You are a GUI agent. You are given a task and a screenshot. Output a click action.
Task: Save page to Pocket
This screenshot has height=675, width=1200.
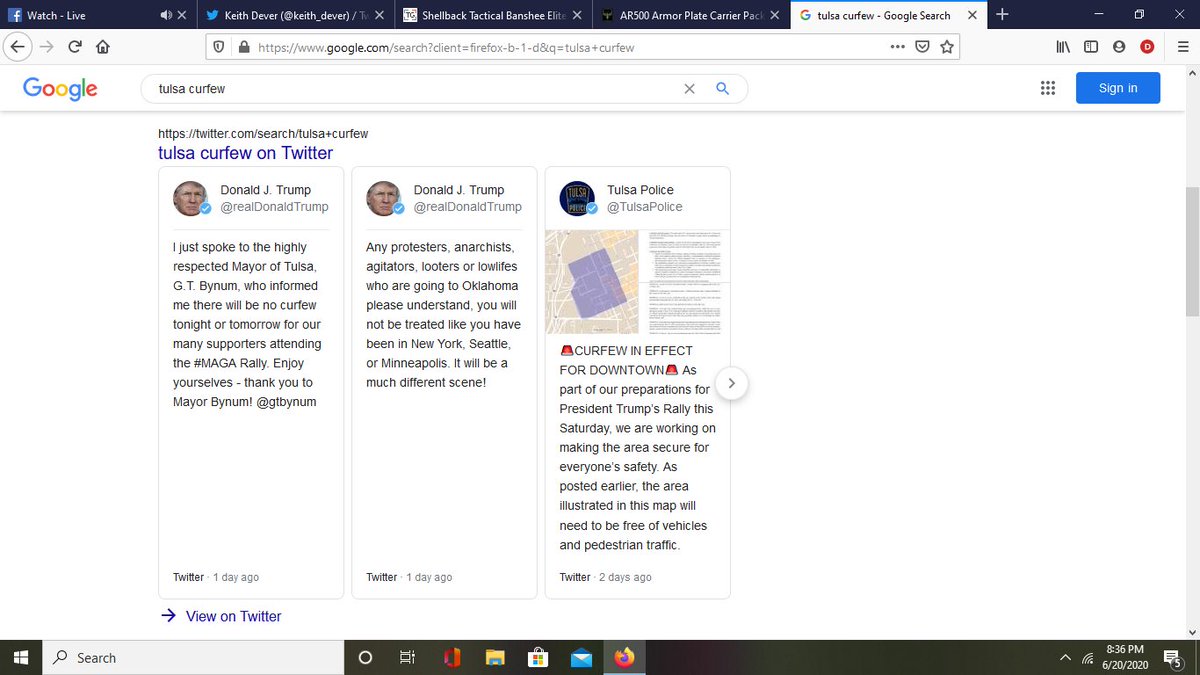(922, 47)
